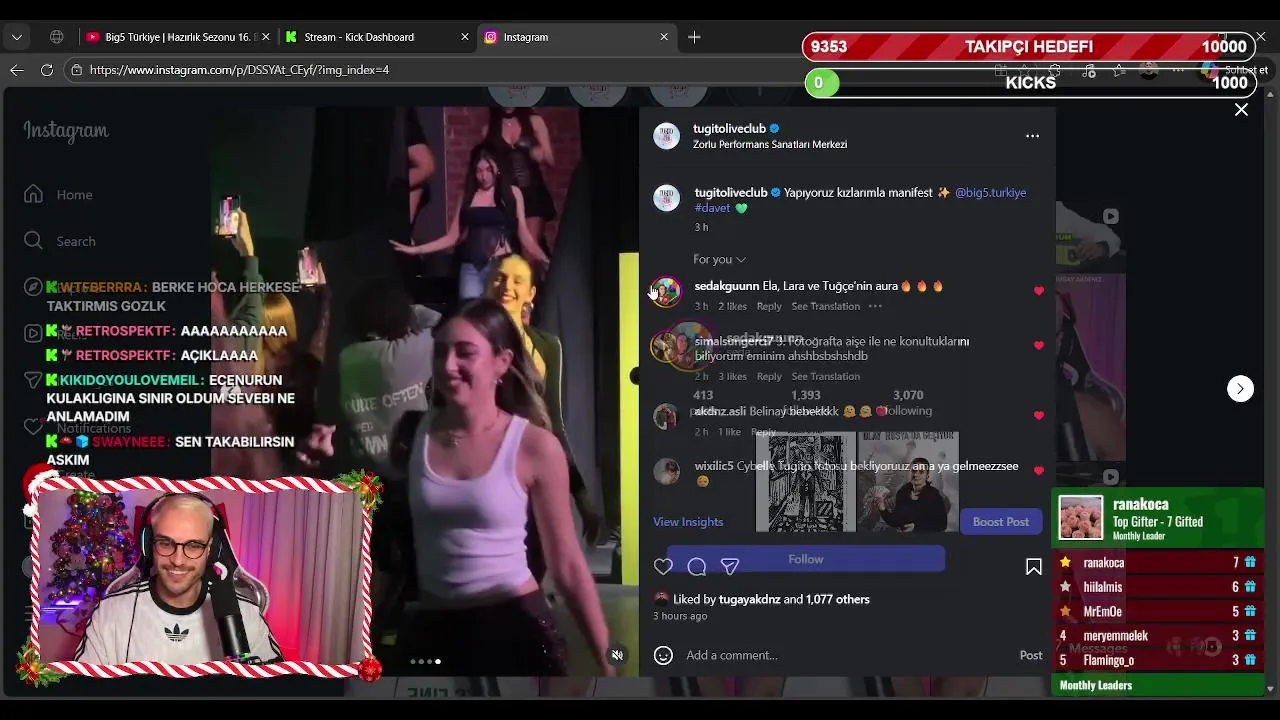Click the comment bubble icon under post
The height and width of the screenshot is (720, 1280).
click(x=697, y=567)
